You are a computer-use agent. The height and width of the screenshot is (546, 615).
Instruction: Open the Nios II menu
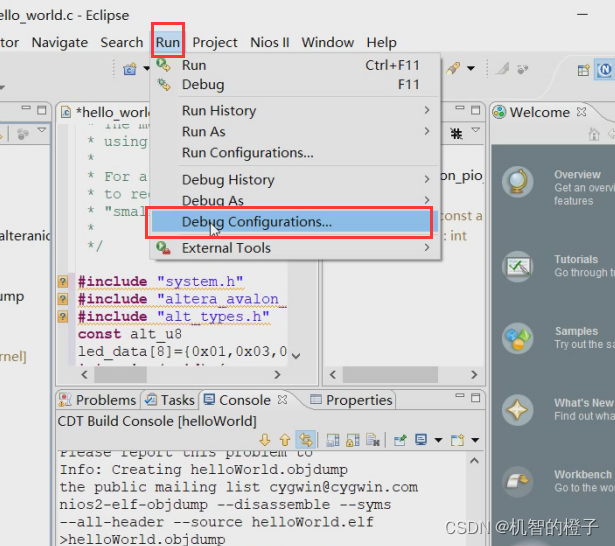[270, 42]
